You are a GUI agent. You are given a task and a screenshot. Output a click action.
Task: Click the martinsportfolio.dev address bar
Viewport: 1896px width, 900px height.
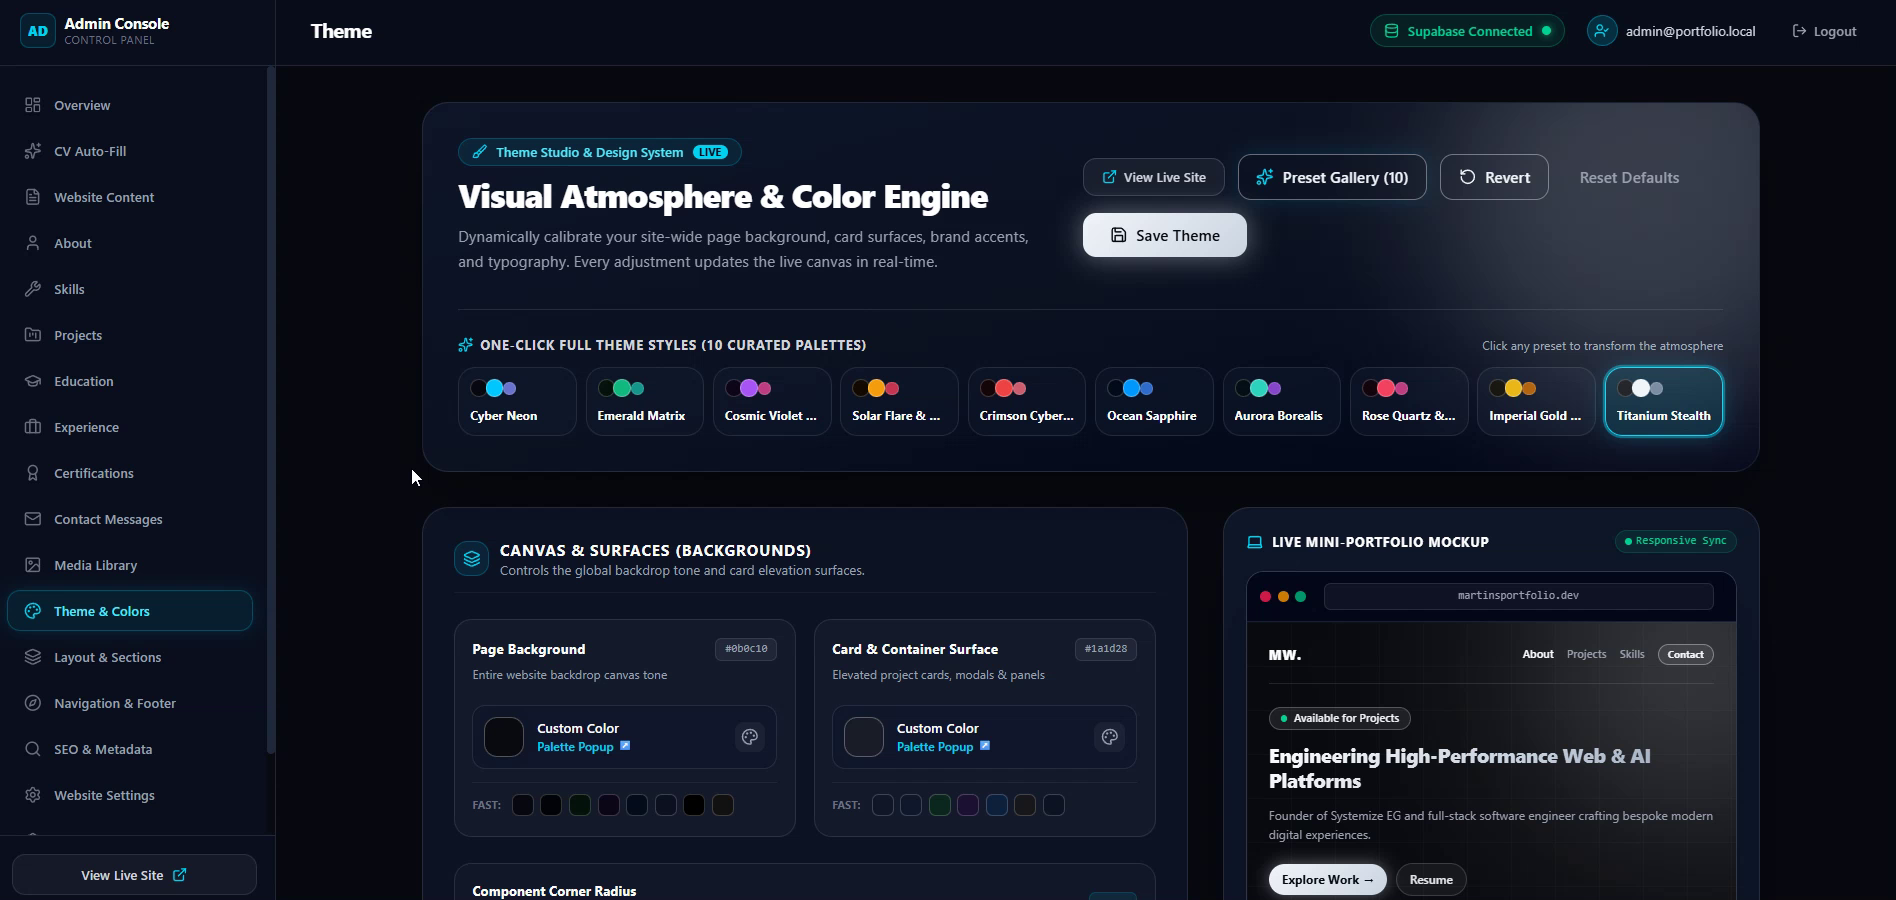pyautogui.click(x=1518, y=596)
